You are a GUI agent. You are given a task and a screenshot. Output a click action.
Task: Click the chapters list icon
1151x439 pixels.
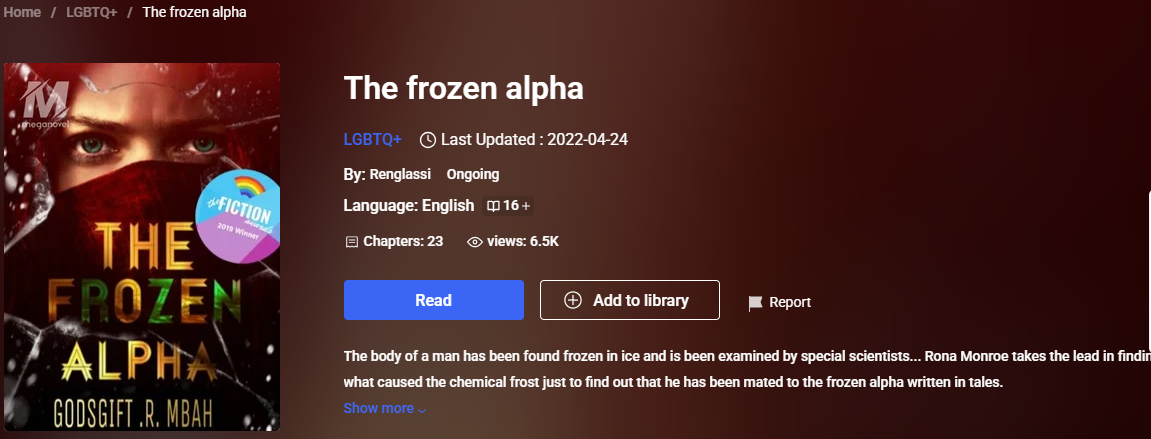tap(351, 242)
